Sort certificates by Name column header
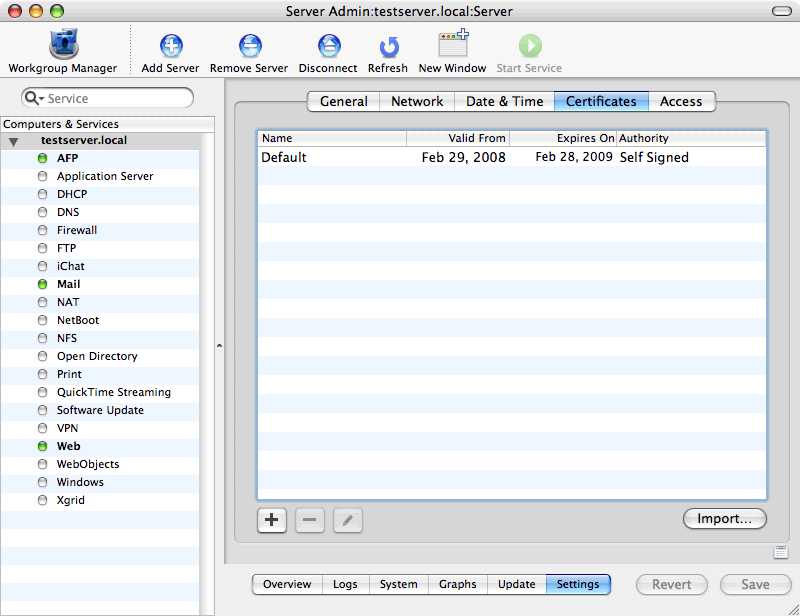 point(332,138)
